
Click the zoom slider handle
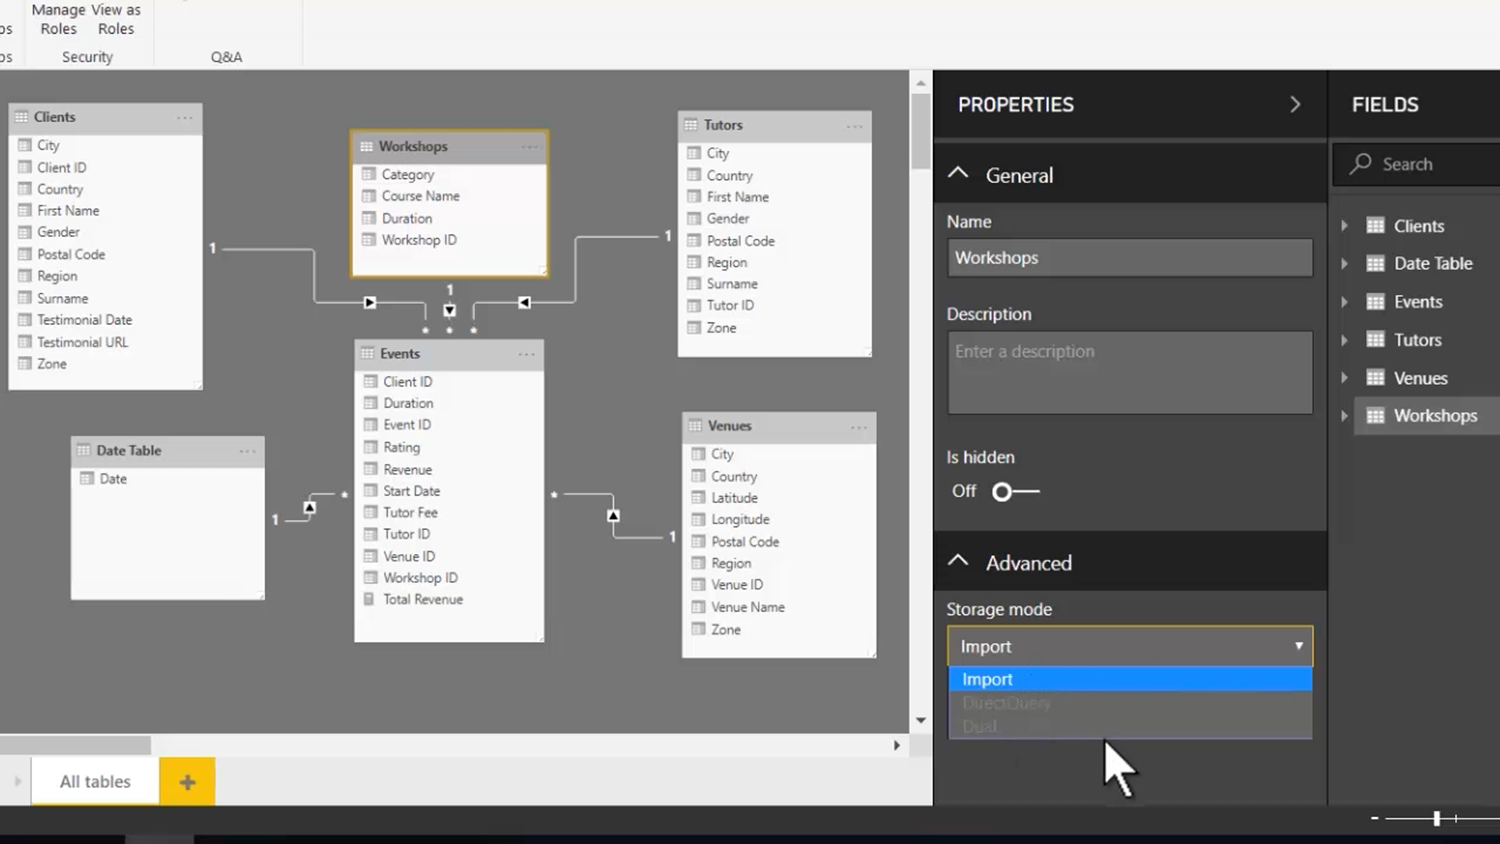pos(1436,818)
